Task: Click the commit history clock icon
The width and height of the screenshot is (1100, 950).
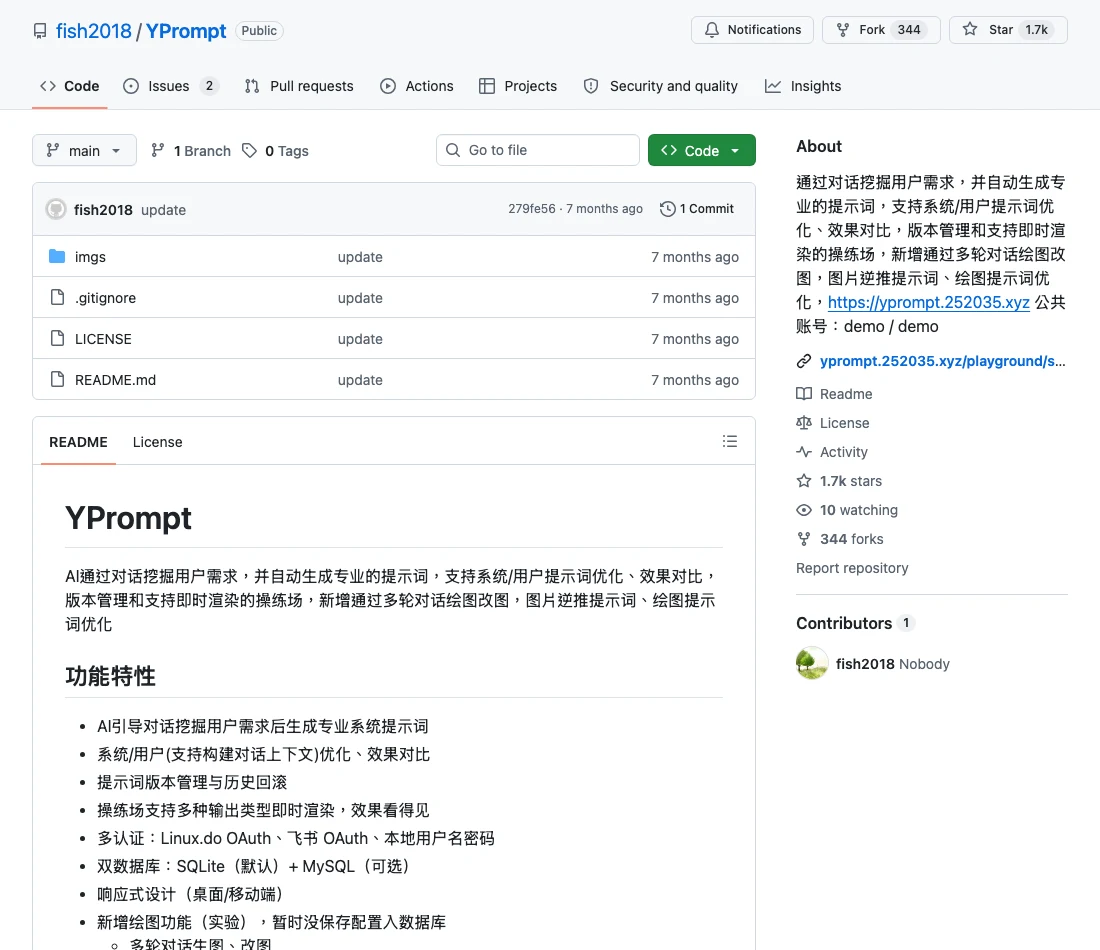Action: pyautogui.click(x=667, y=209)
